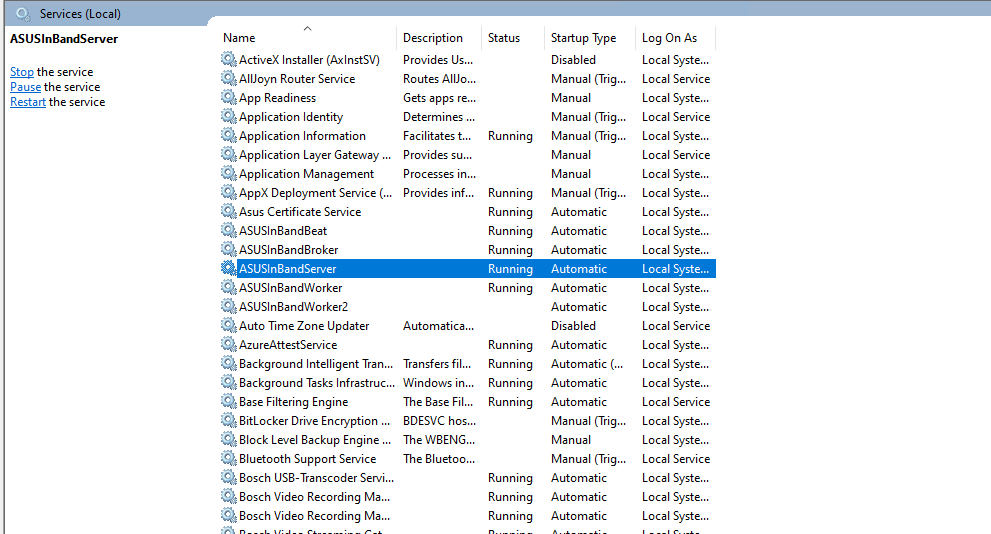This screenshot has width=991, height=534.
Task: Click the Running status of AzureAttestService
Action: 510,345
